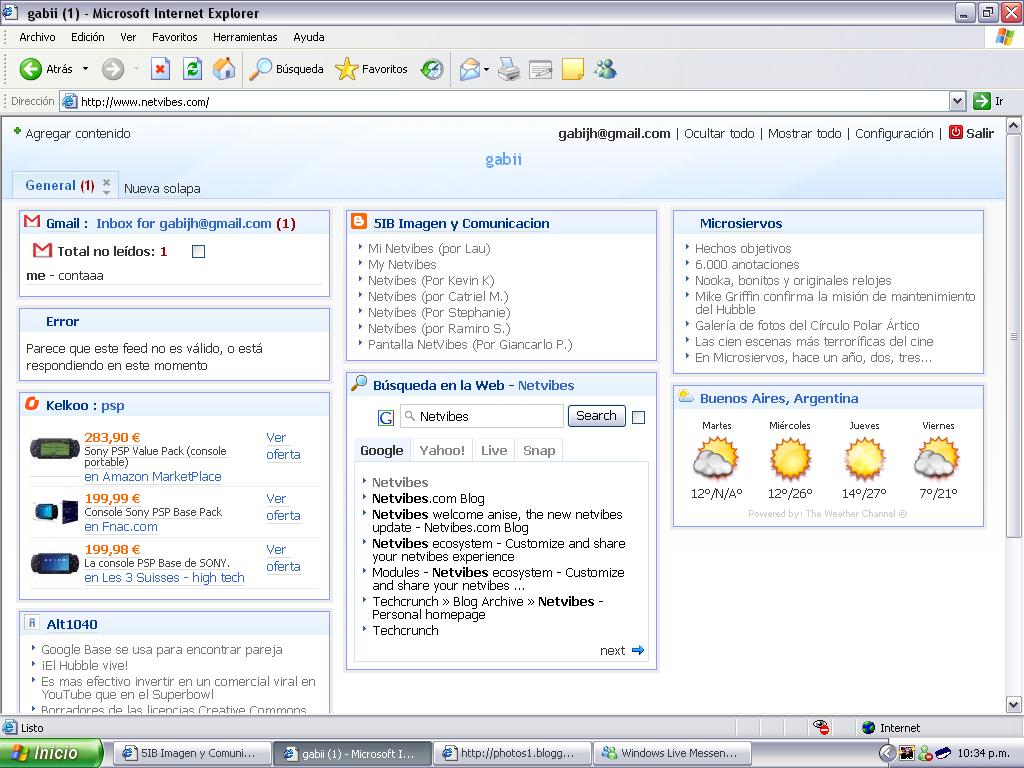Expand the General tab options arrow

(106, 192)
